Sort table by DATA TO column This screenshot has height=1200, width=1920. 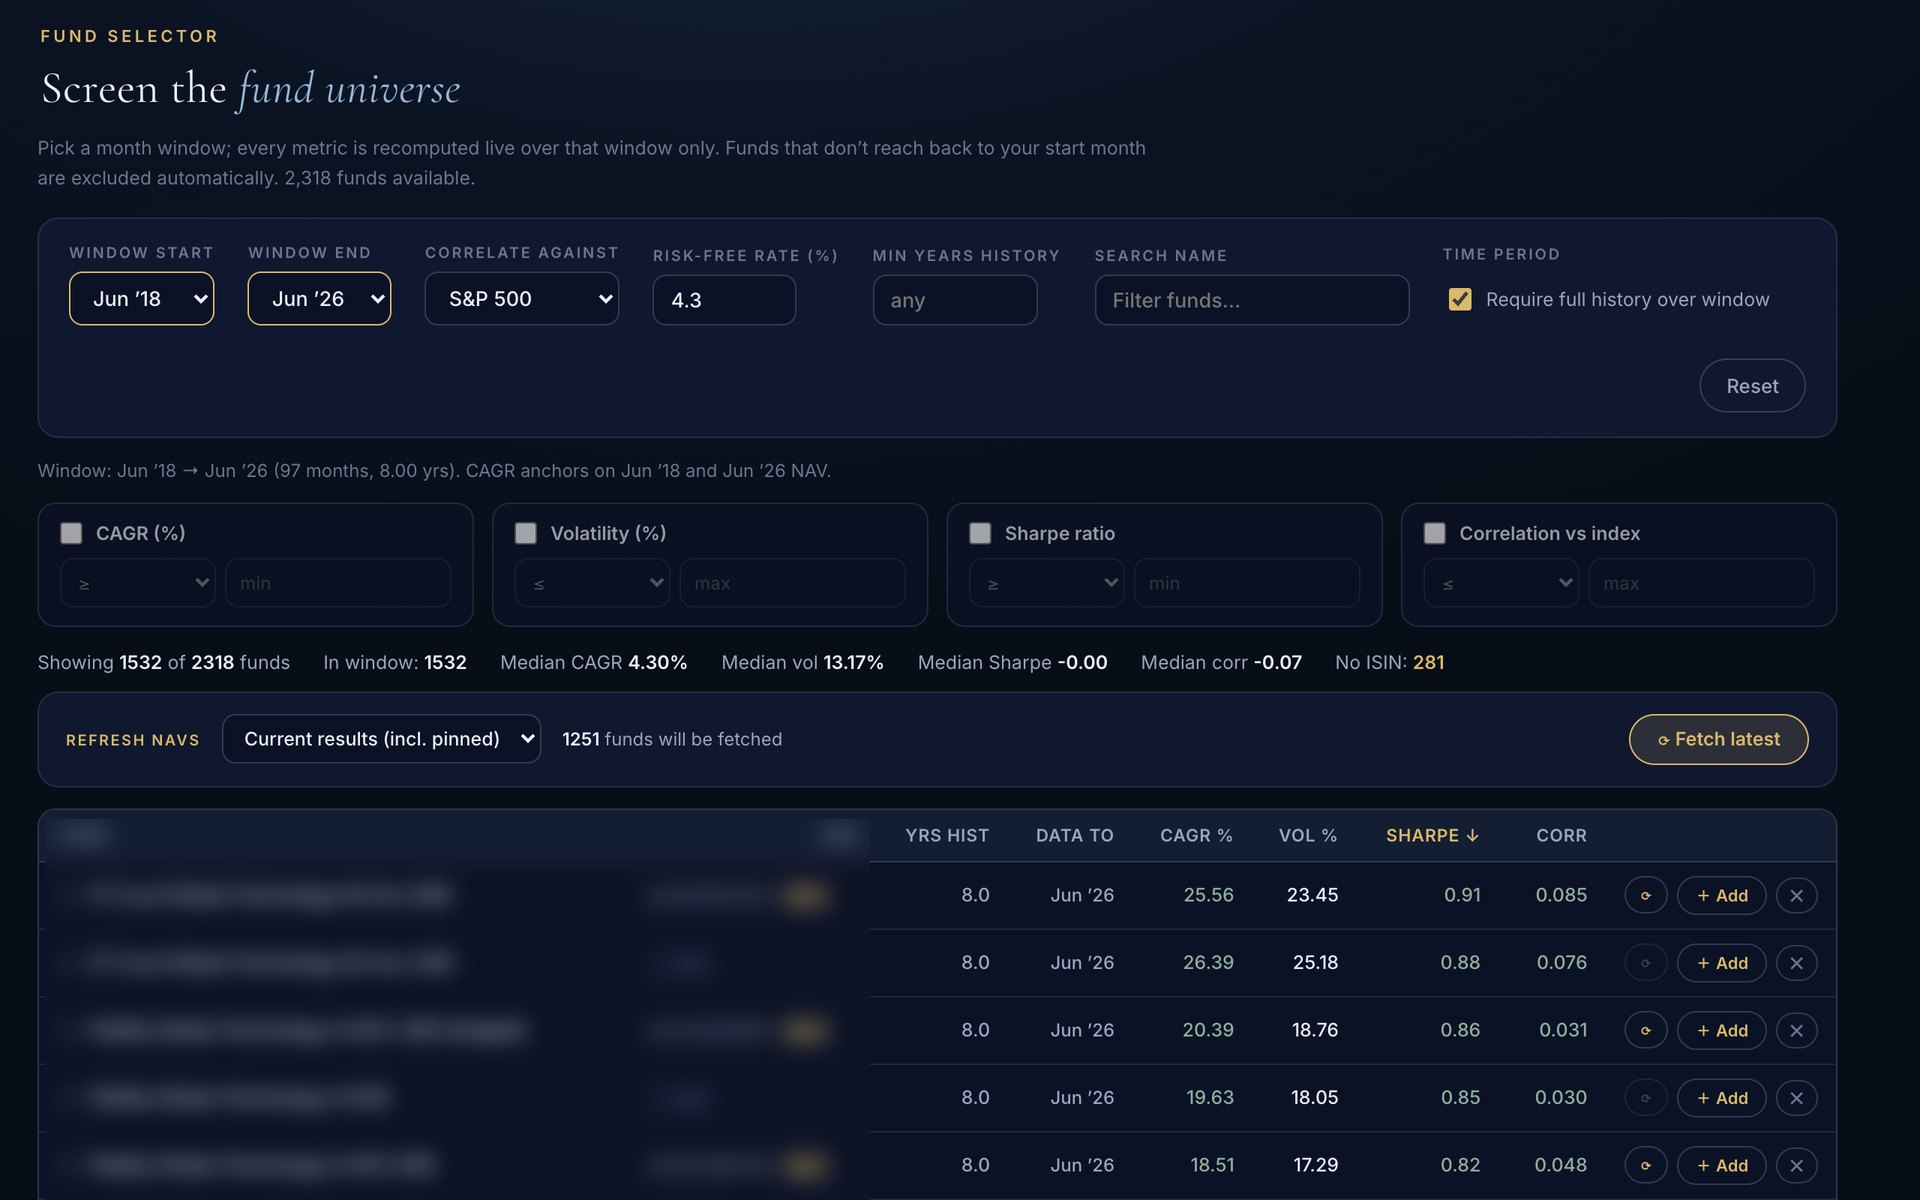point(1074,835)
